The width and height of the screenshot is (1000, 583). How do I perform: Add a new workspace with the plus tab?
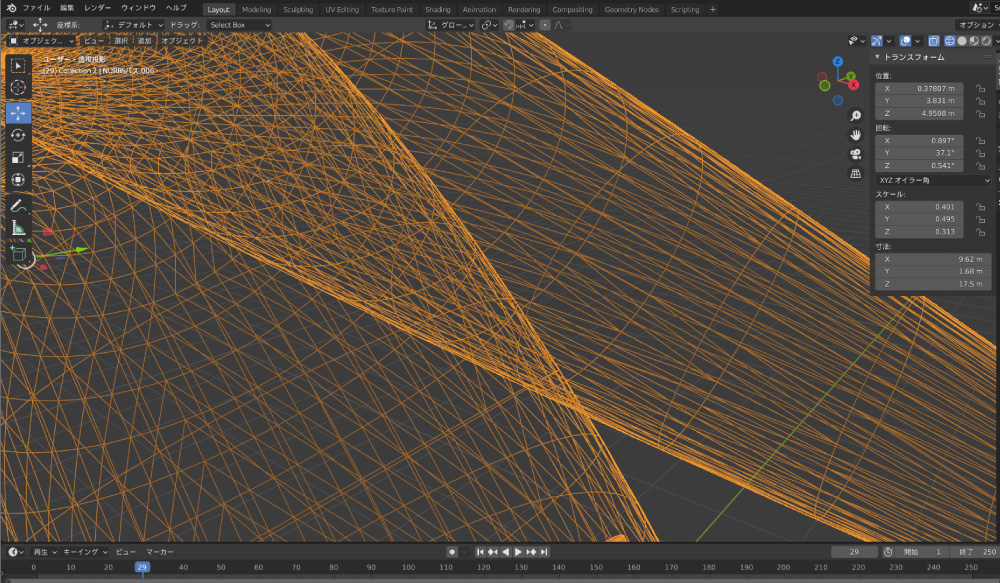click(712, 10)
